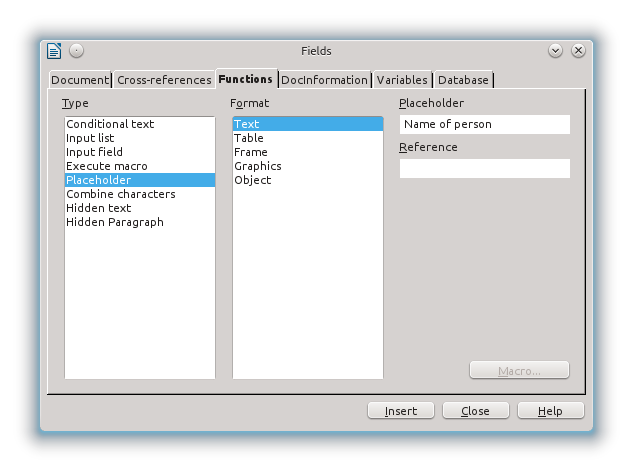Image resolution: width=633 pixels, height=471 pixels.
Task: Click the document icon in title bar
Action: pos(55,51)
